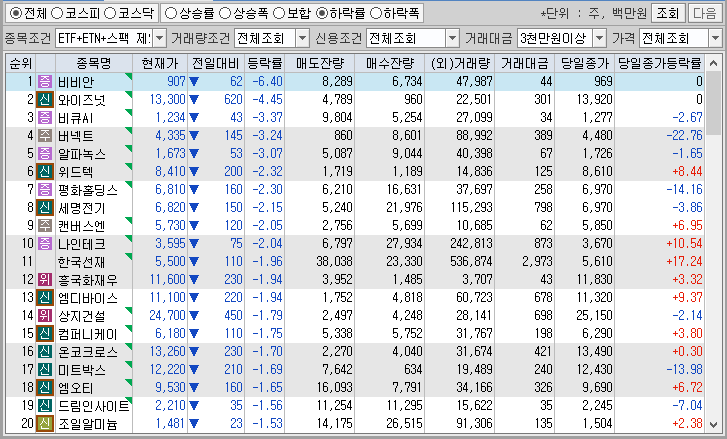This screenshot has width=727, height=439.
Task: Select the 코스피 radio button
Action: [57, 13]
